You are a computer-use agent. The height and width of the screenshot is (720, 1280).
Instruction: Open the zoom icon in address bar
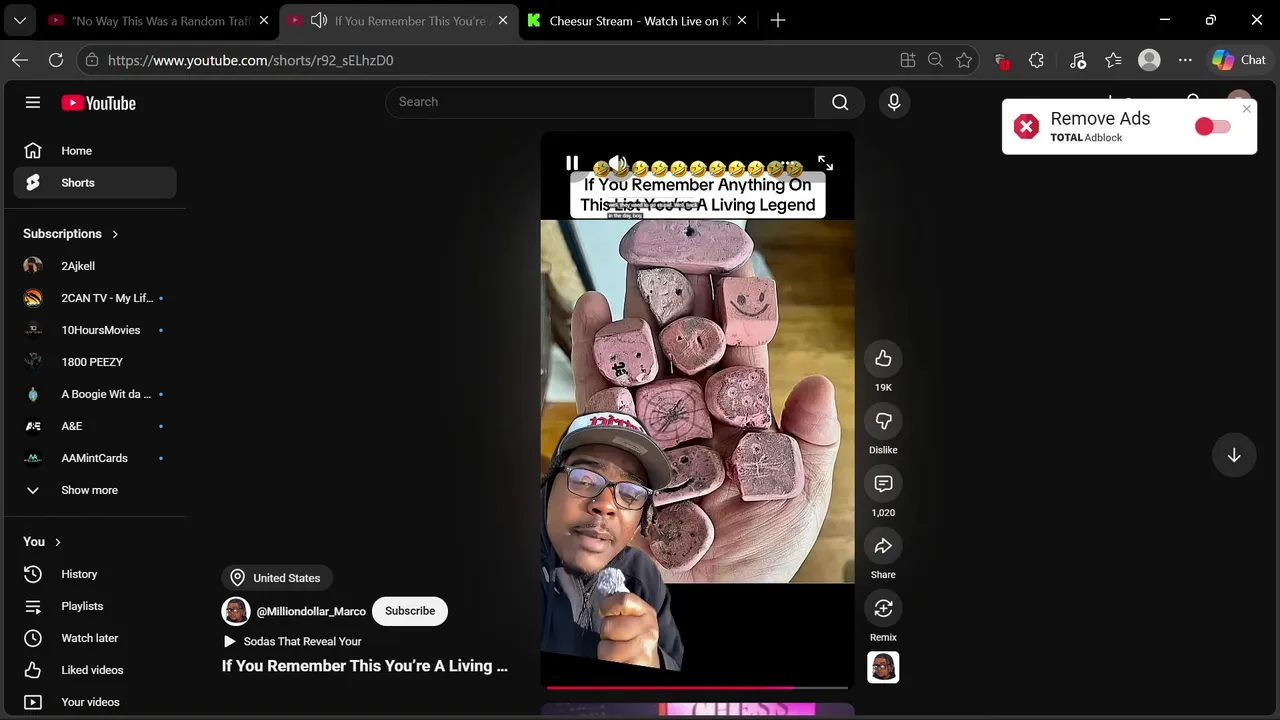(x=936, y=60)
